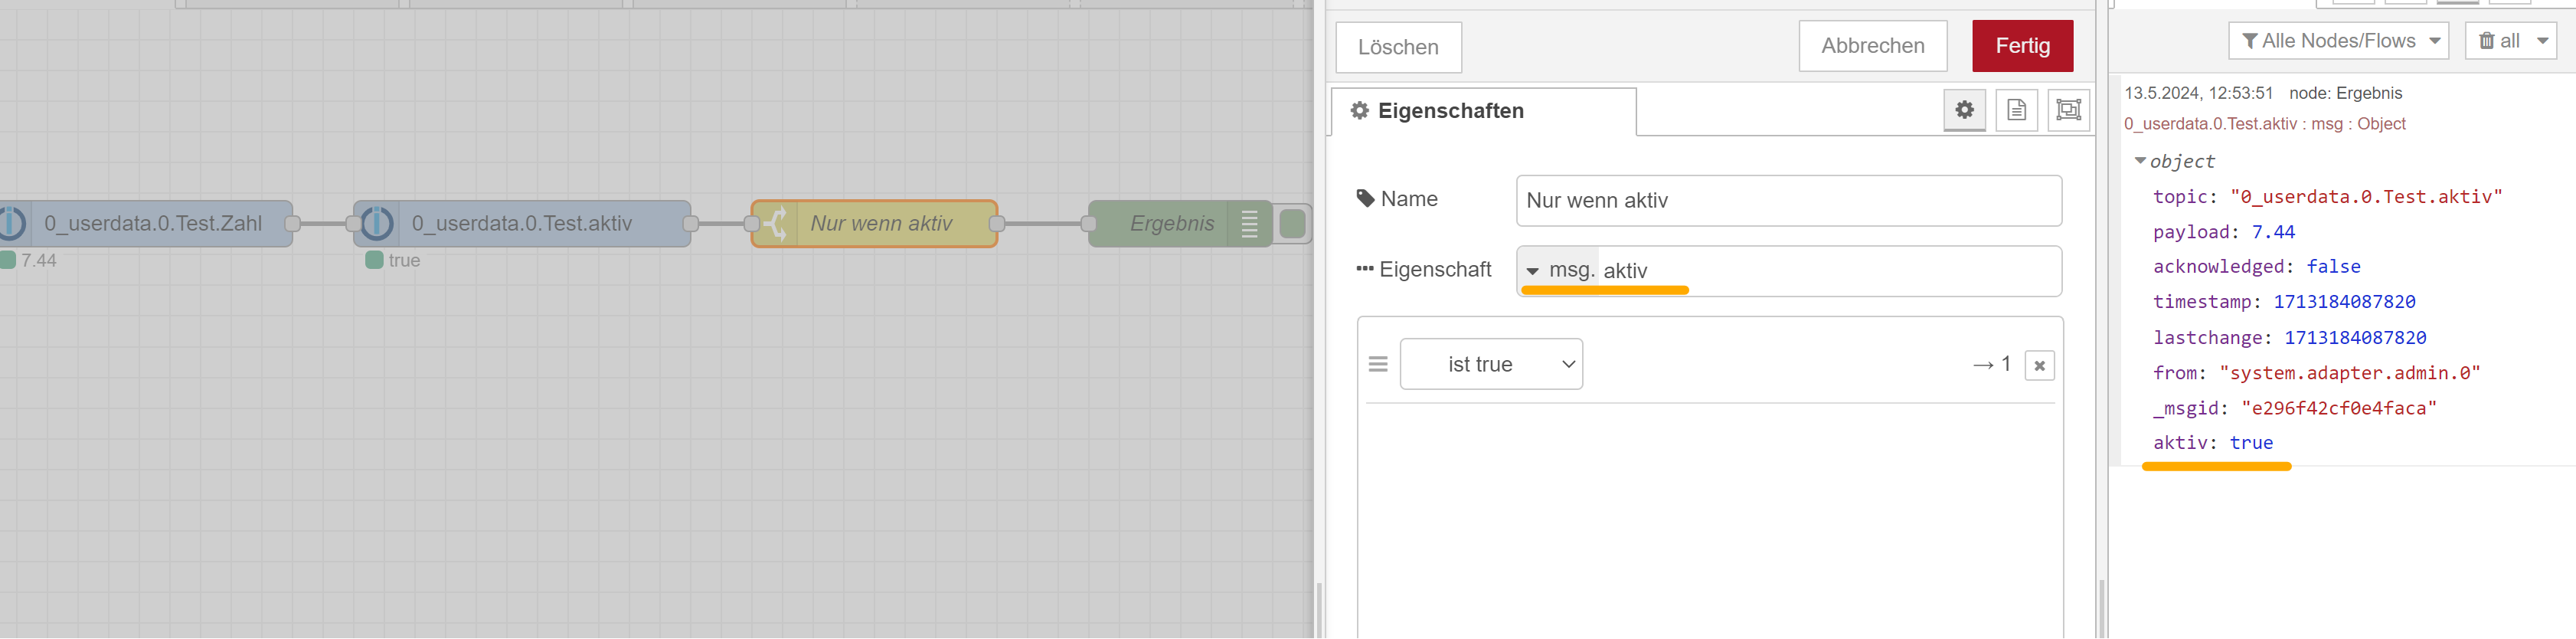Open the node description document icon
The height and width of the screenshot is (639, 2576).
coord(2016,110)
